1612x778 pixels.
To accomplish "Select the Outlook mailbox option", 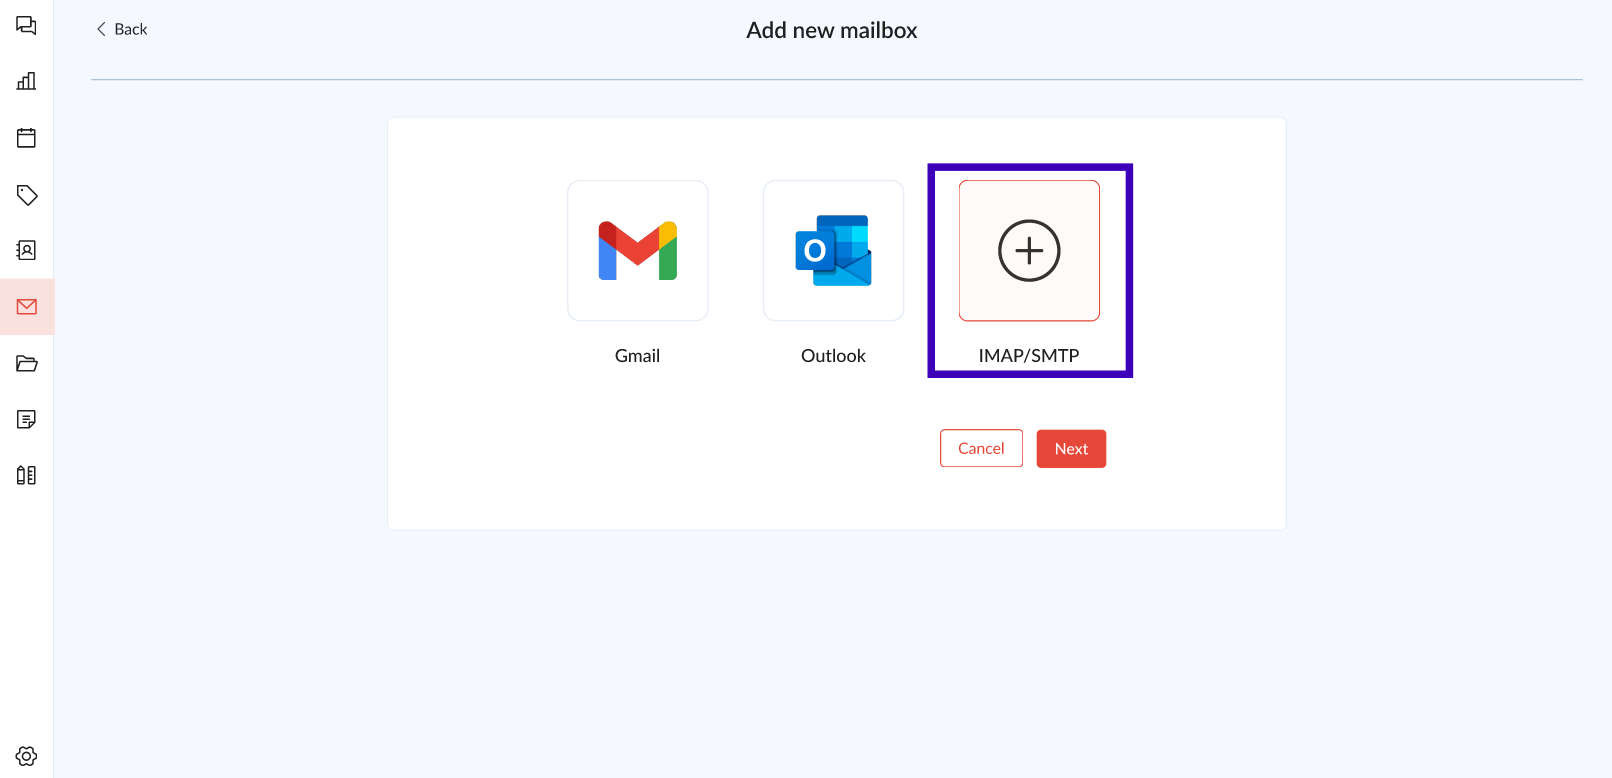I will [x=834, y=251].
